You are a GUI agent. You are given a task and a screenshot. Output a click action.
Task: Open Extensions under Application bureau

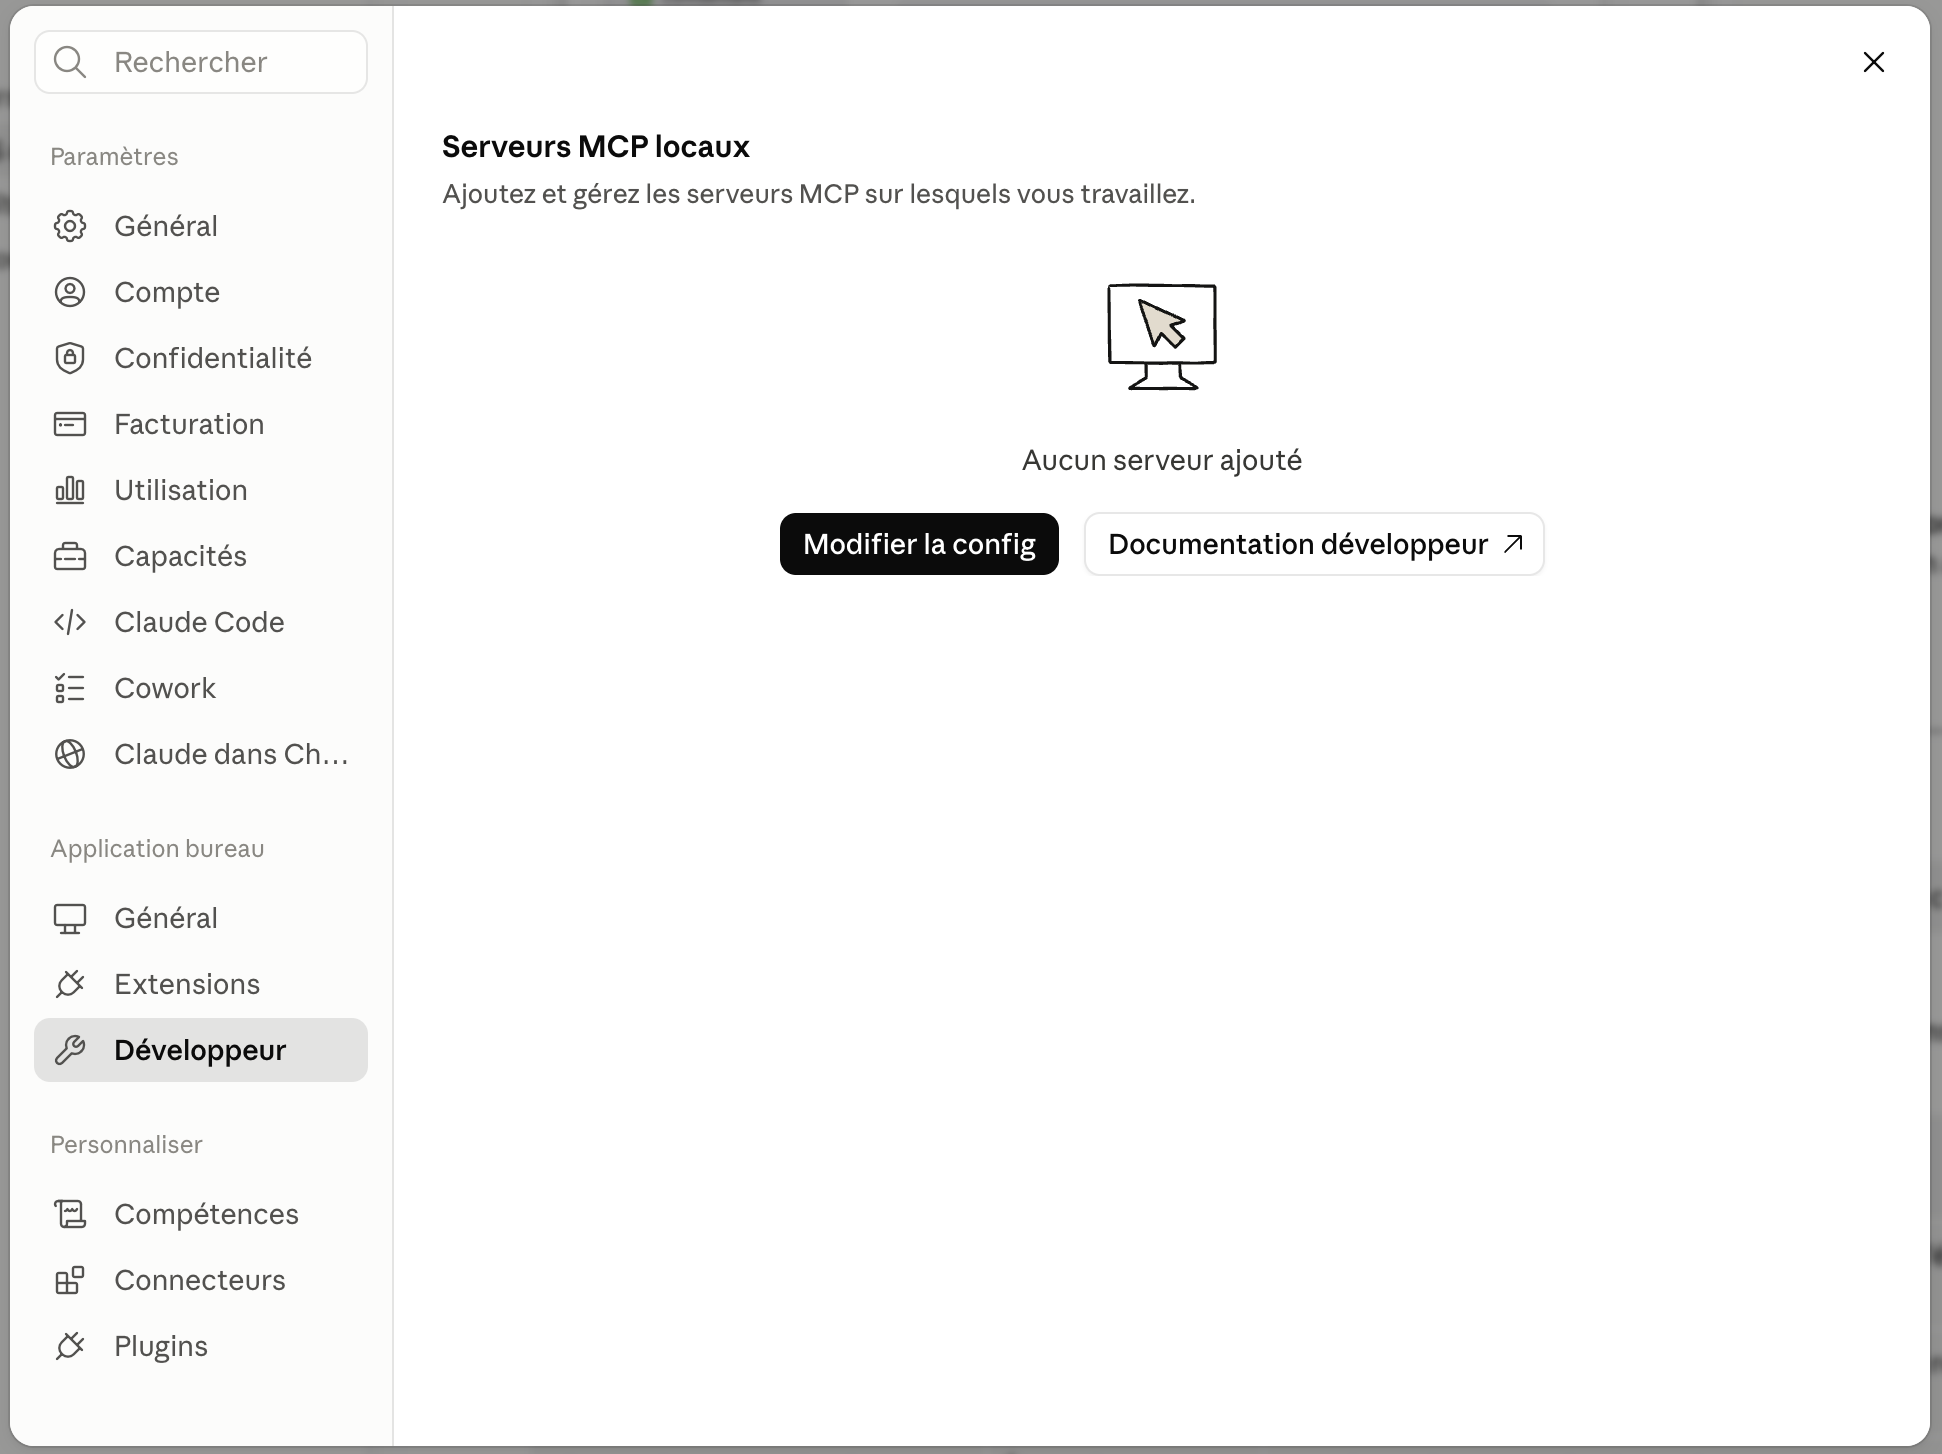(x=201, y=984)
